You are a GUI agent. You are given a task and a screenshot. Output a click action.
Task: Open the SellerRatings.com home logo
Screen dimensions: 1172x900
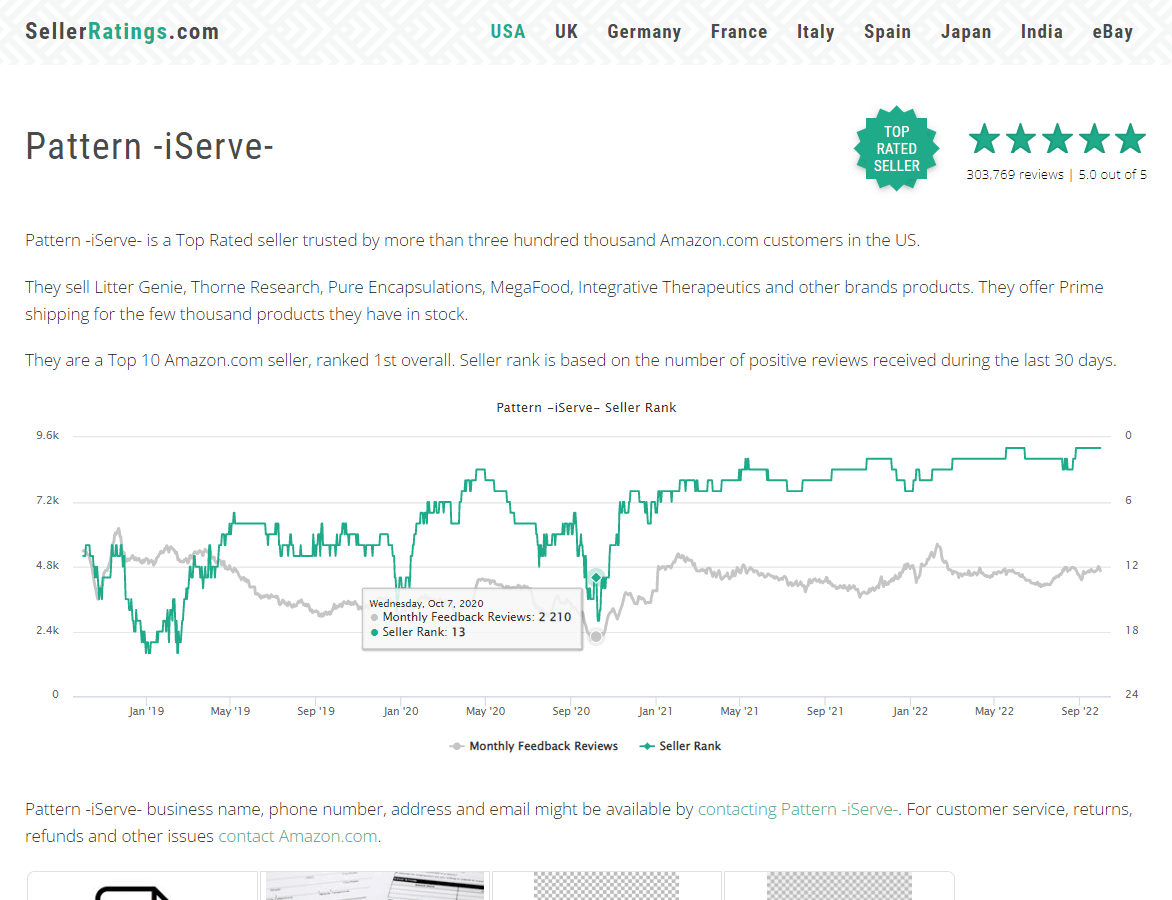point(122,31)
